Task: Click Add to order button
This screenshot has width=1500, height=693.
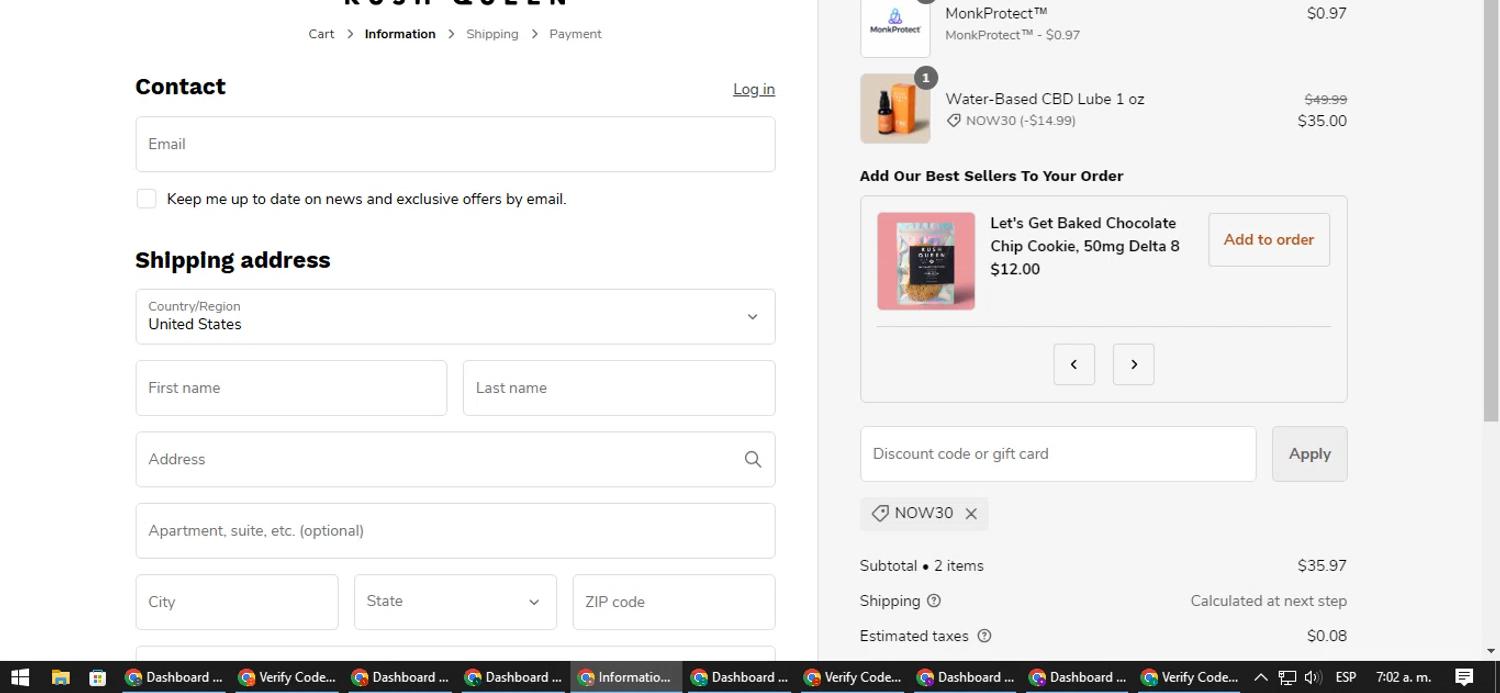Action: tap(1269, 240)
